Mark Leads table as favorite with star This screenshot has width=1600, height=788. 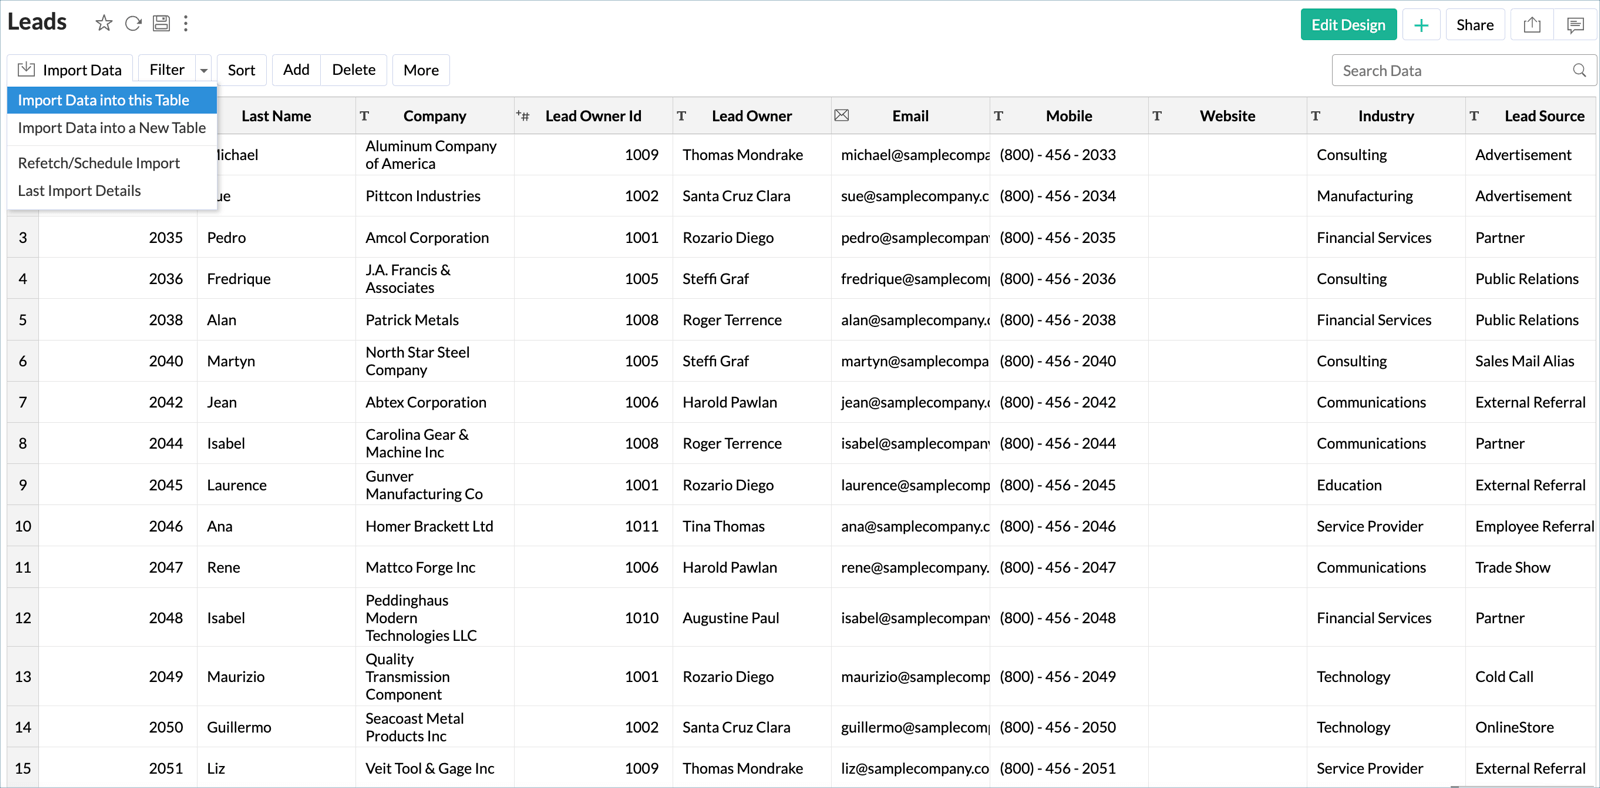click(104, 23)
